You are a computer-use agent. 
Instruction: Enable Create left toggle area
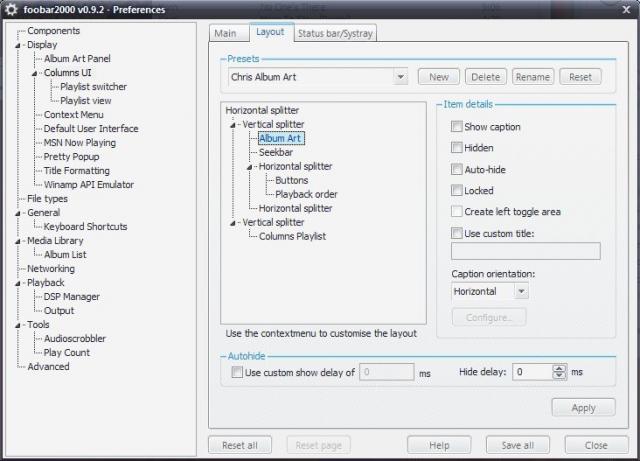(457, 212)
